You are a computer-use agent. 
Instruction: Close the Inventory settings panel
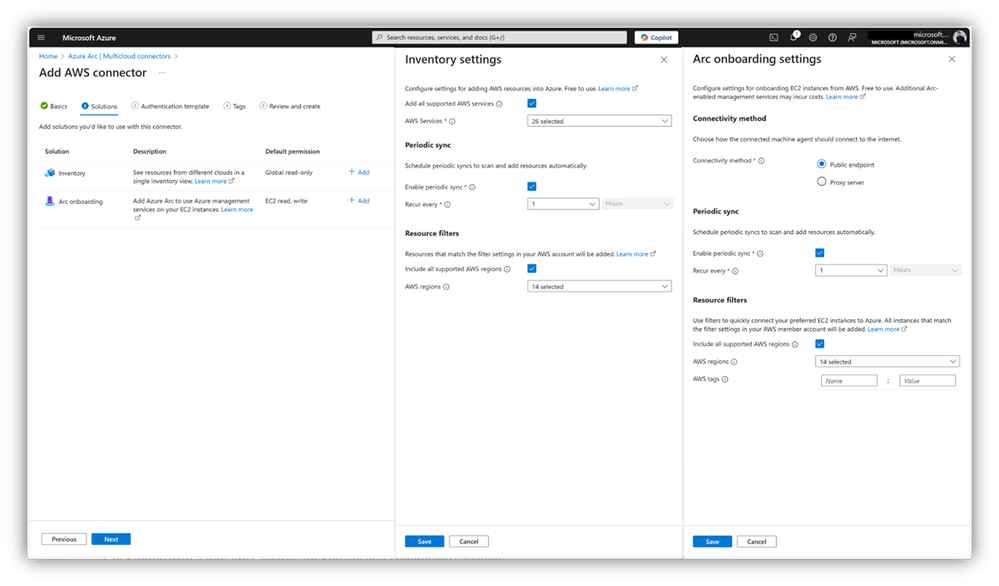(x=664, y=59)
